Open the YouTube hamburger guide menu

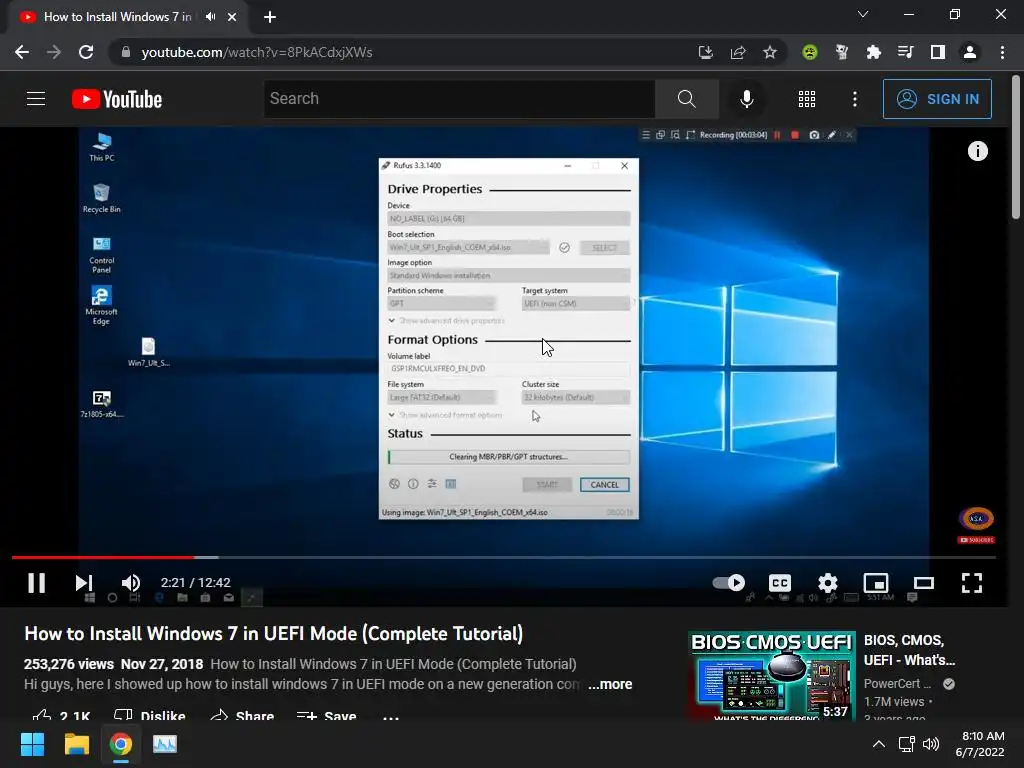[36, 99]
